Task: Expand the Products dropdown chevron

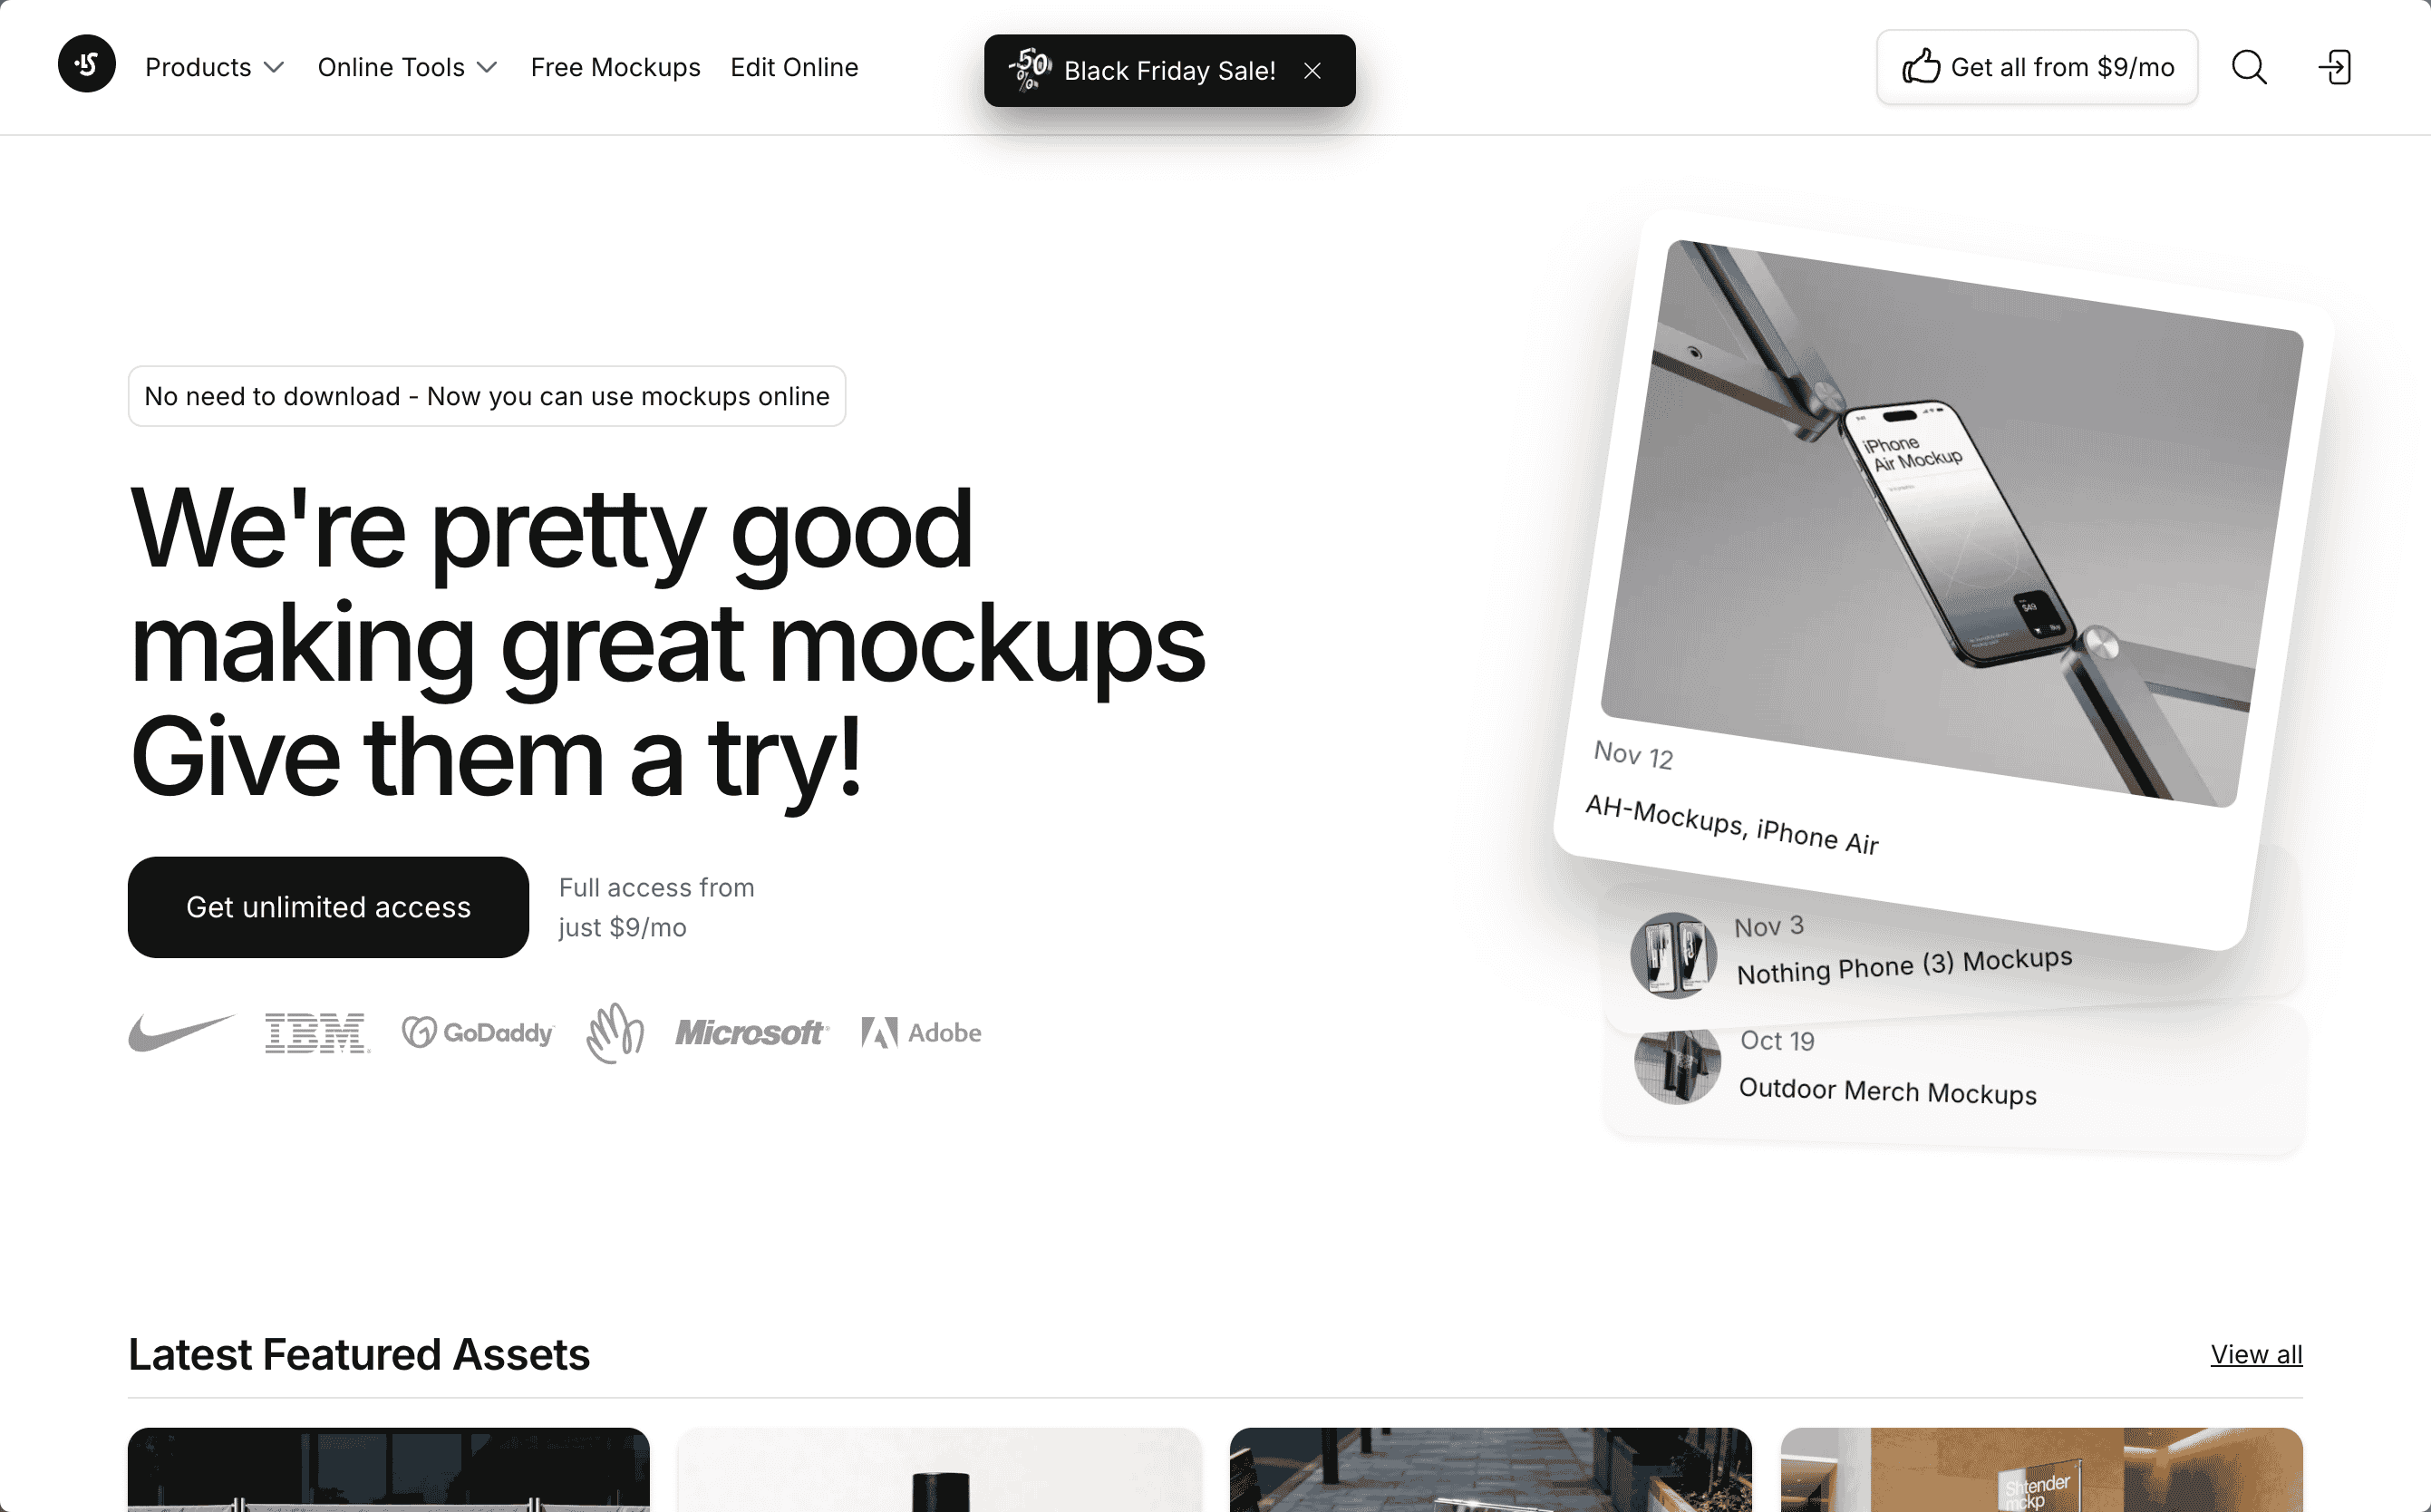Action: (274, 67)
